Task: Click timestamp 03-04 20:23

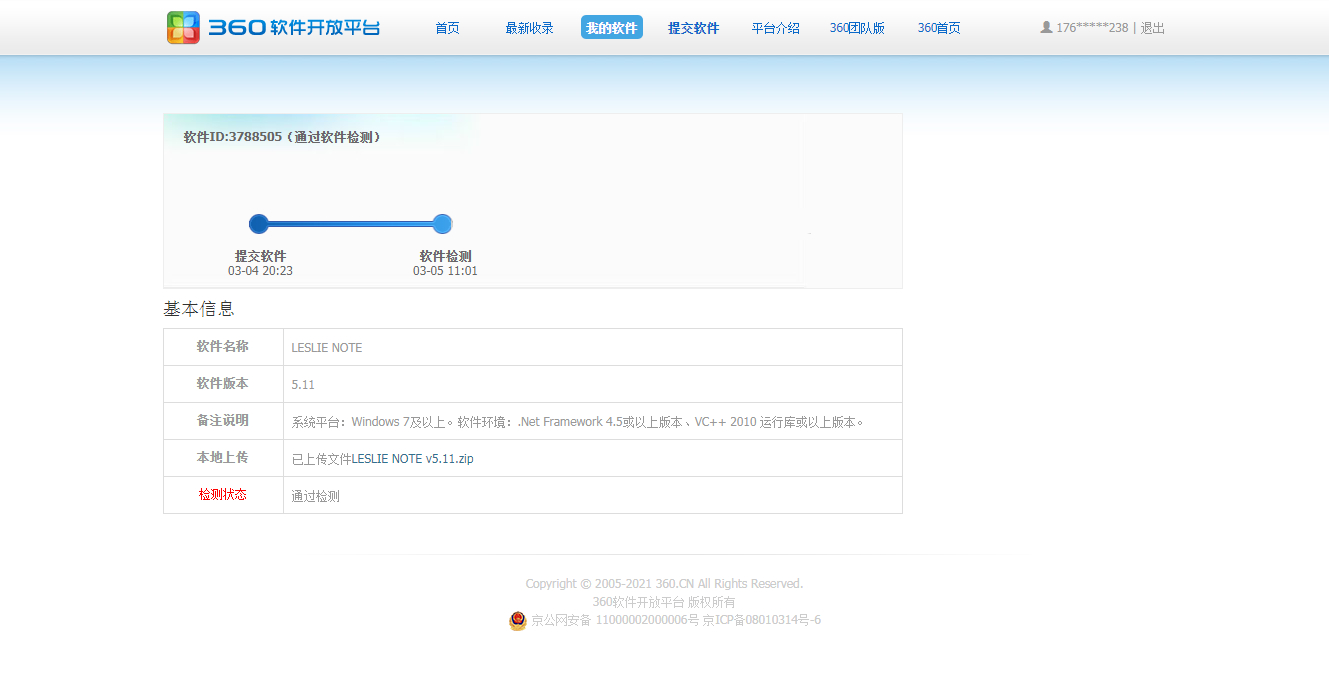Action: pos(260,271)
